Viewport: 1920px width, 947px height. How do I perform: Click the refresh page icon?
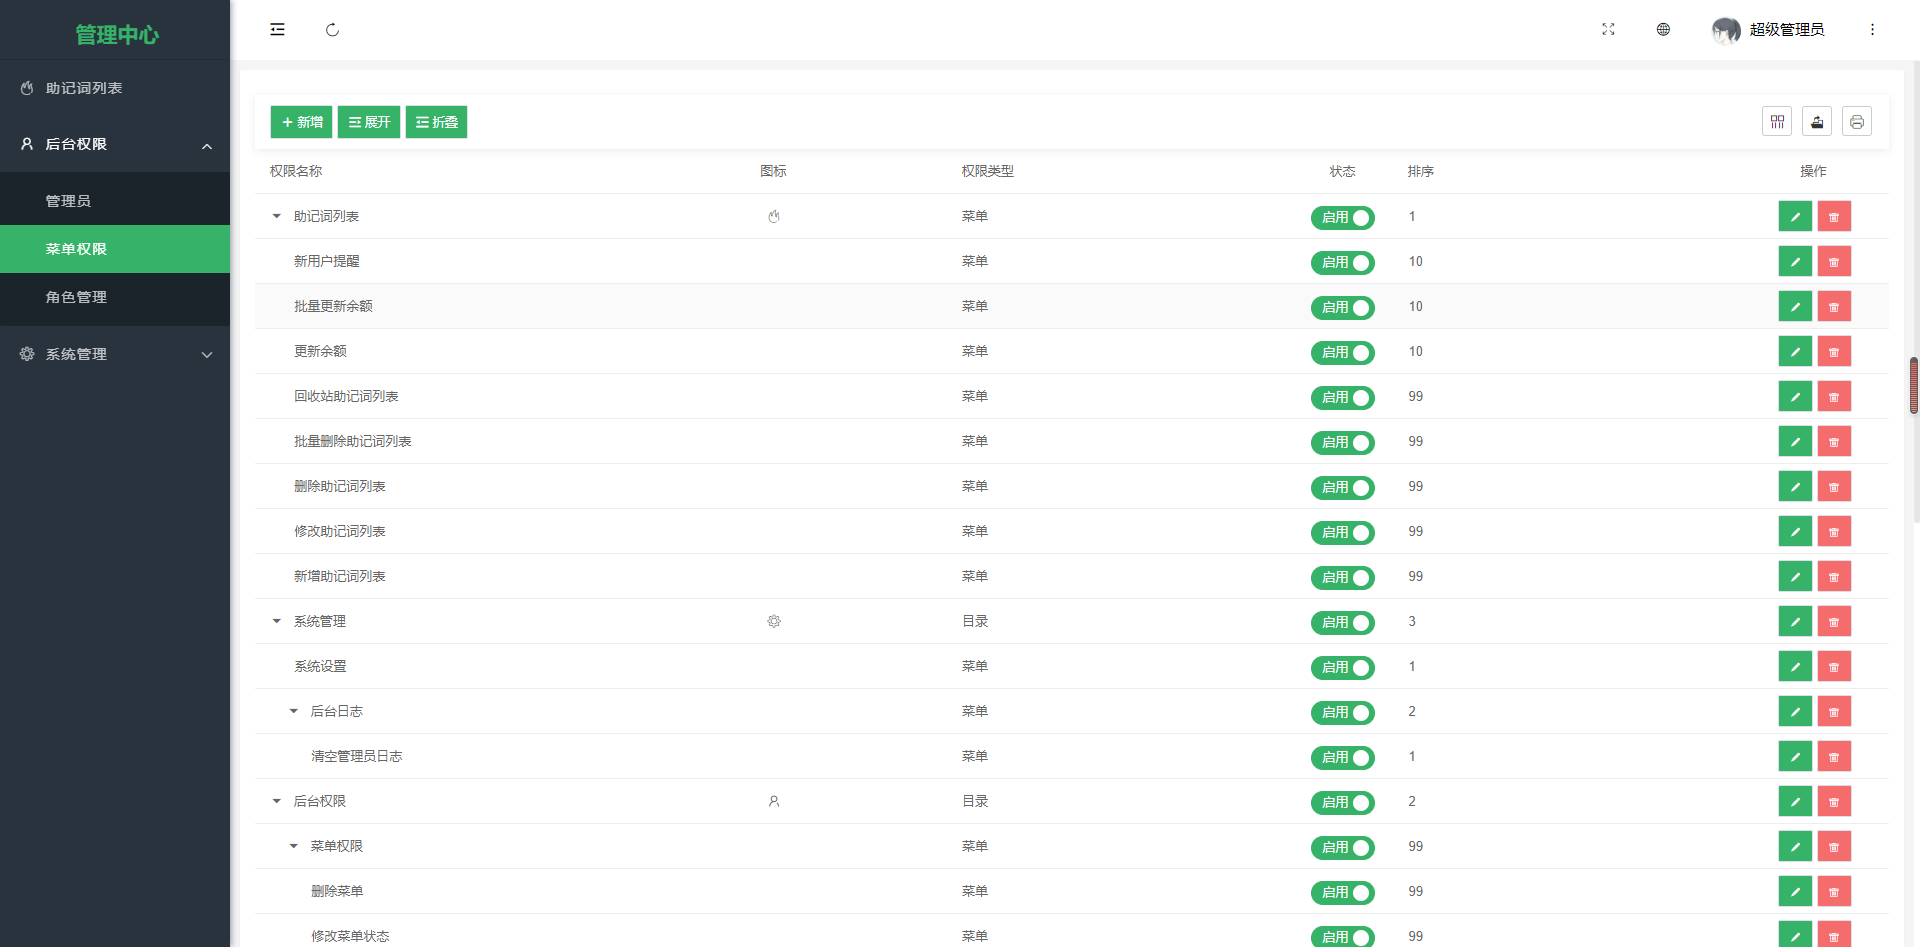[332, 30]
